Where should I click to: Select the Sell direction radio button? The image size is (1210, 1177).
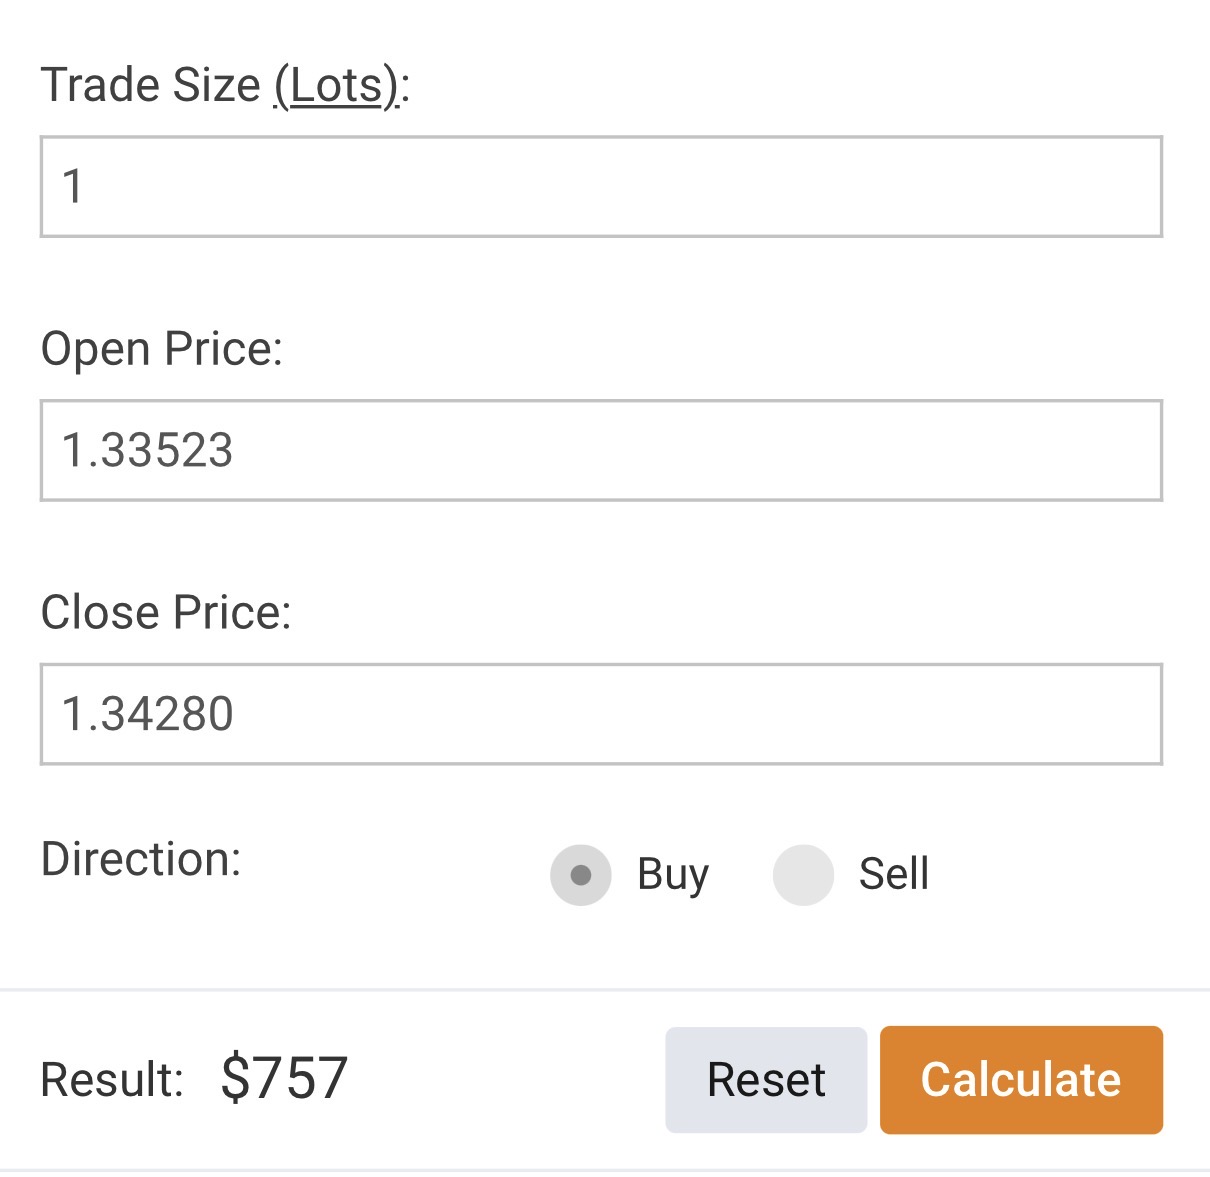803,875
